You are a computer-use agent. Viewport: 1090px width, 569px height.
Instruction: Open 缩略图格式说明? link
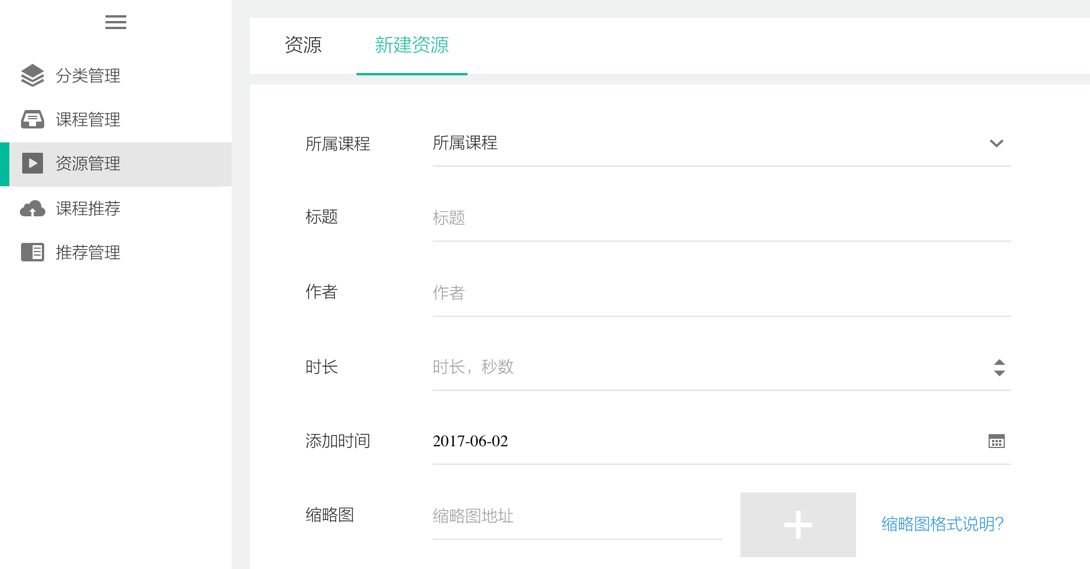point(943,524)
